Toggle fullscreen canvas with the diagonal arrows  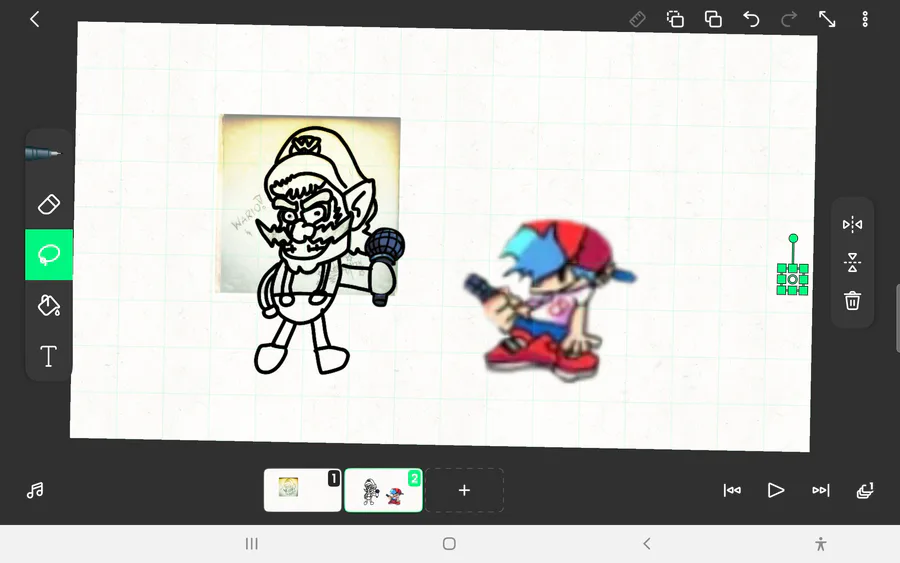pyautogui.click(x=827, y=20)
